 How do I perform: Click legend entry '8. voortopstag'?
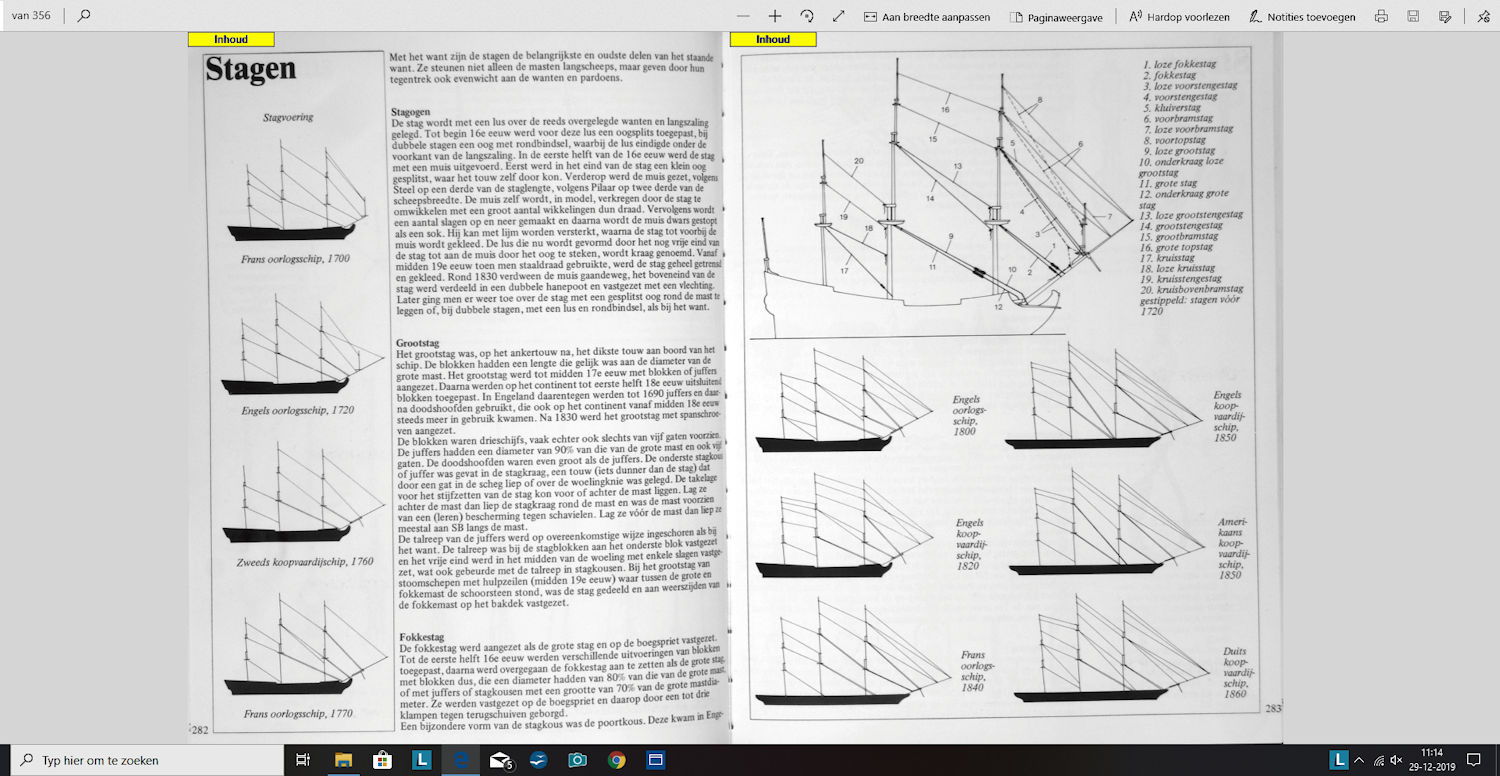pyautogui.click(x=1177, y=140)
